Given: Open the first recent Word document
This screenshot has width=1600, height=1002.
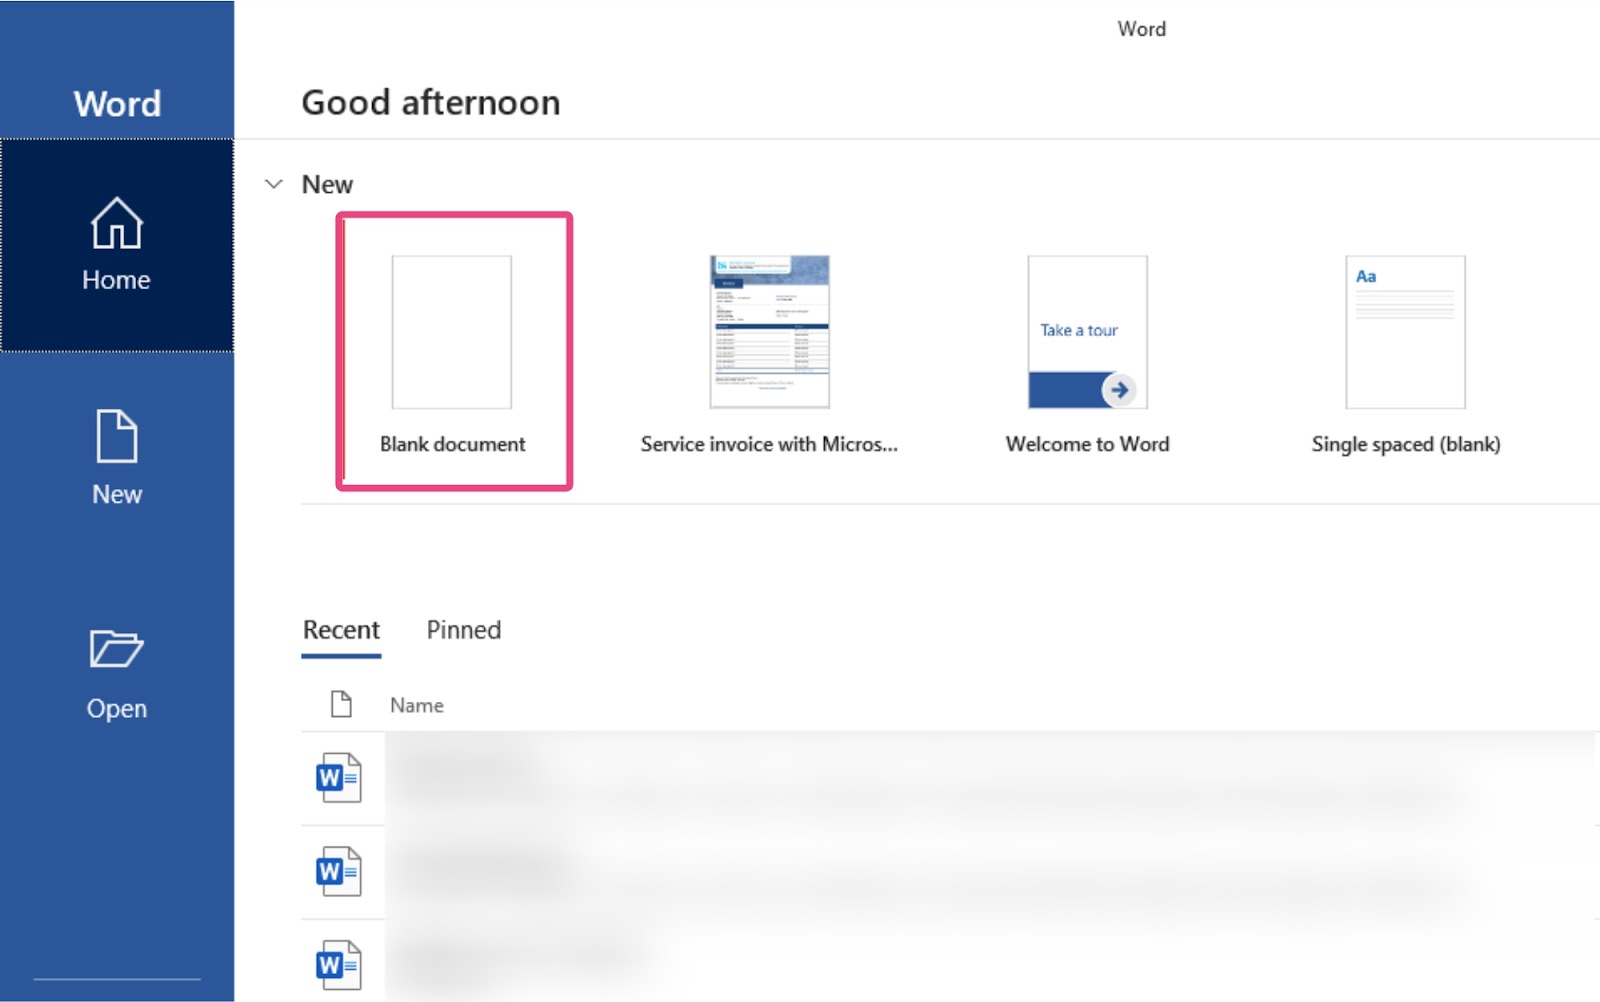Looking at the screenshot, I should 948,778.
